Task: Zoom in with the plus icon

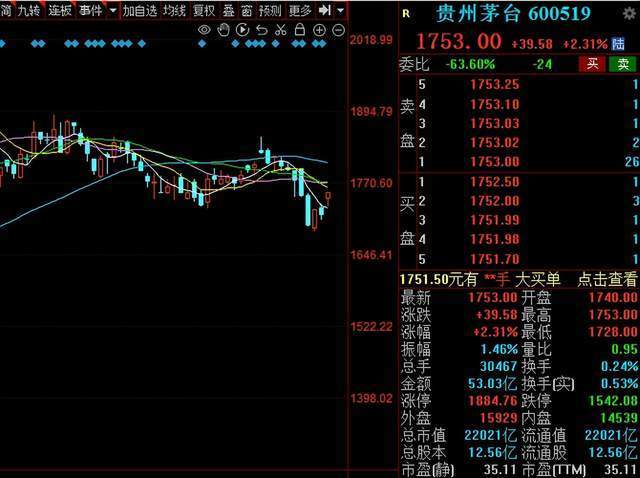Action: (319, 30)
